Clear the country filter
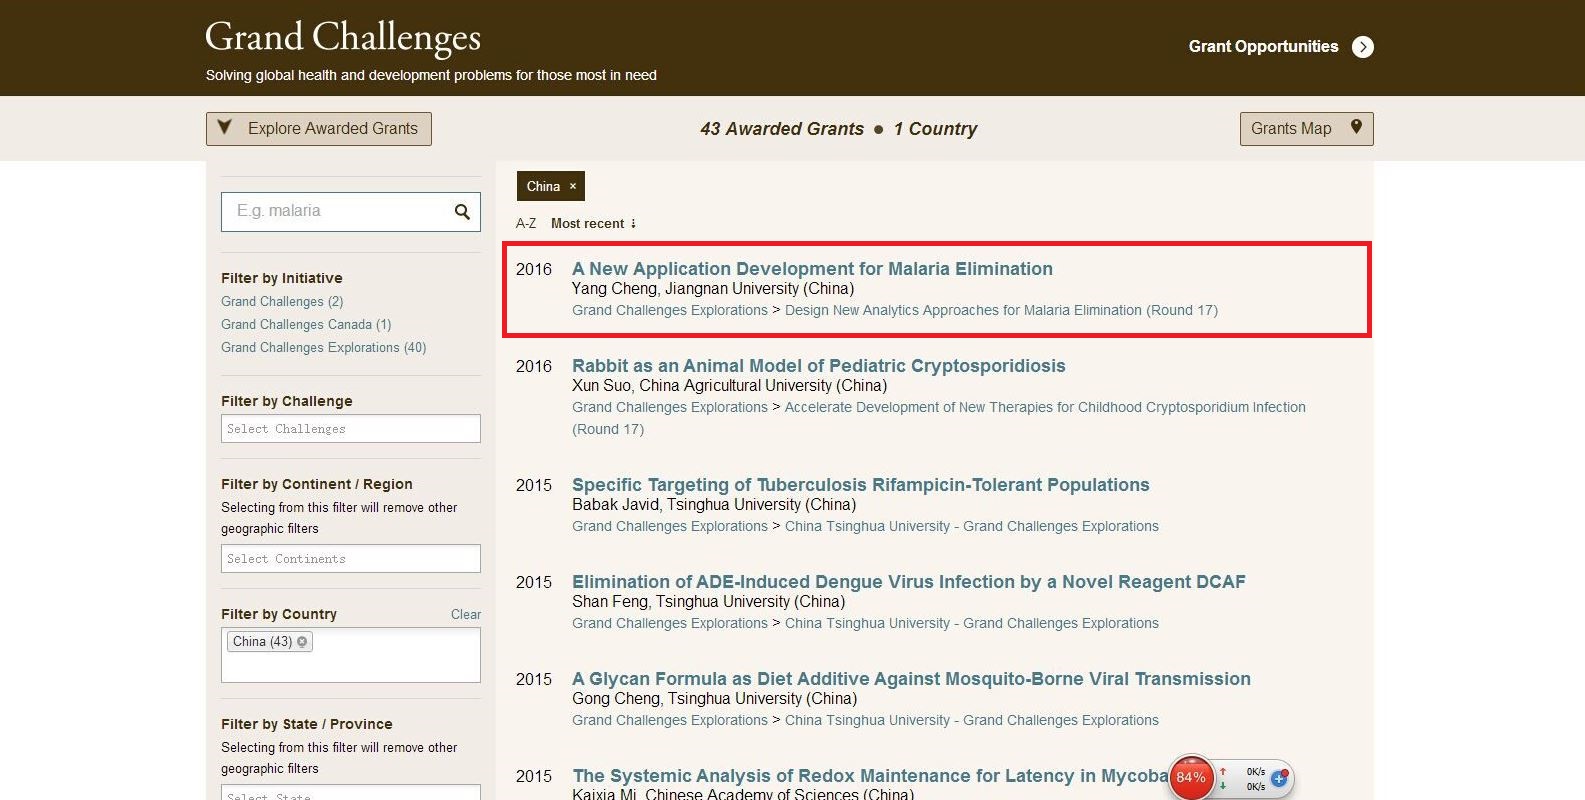Screen dimensions: 1585x800 tap(465, 615)
